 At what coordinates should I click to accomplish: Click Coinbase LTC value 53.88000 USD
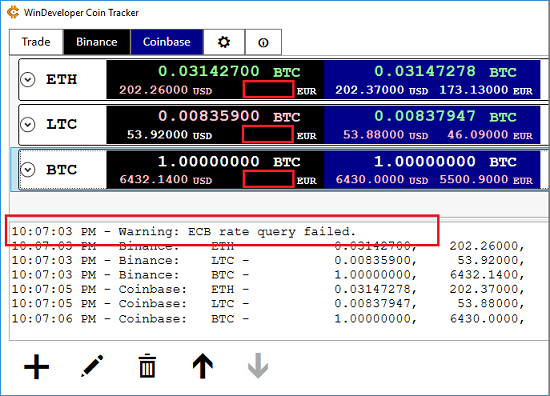[385, 135]
